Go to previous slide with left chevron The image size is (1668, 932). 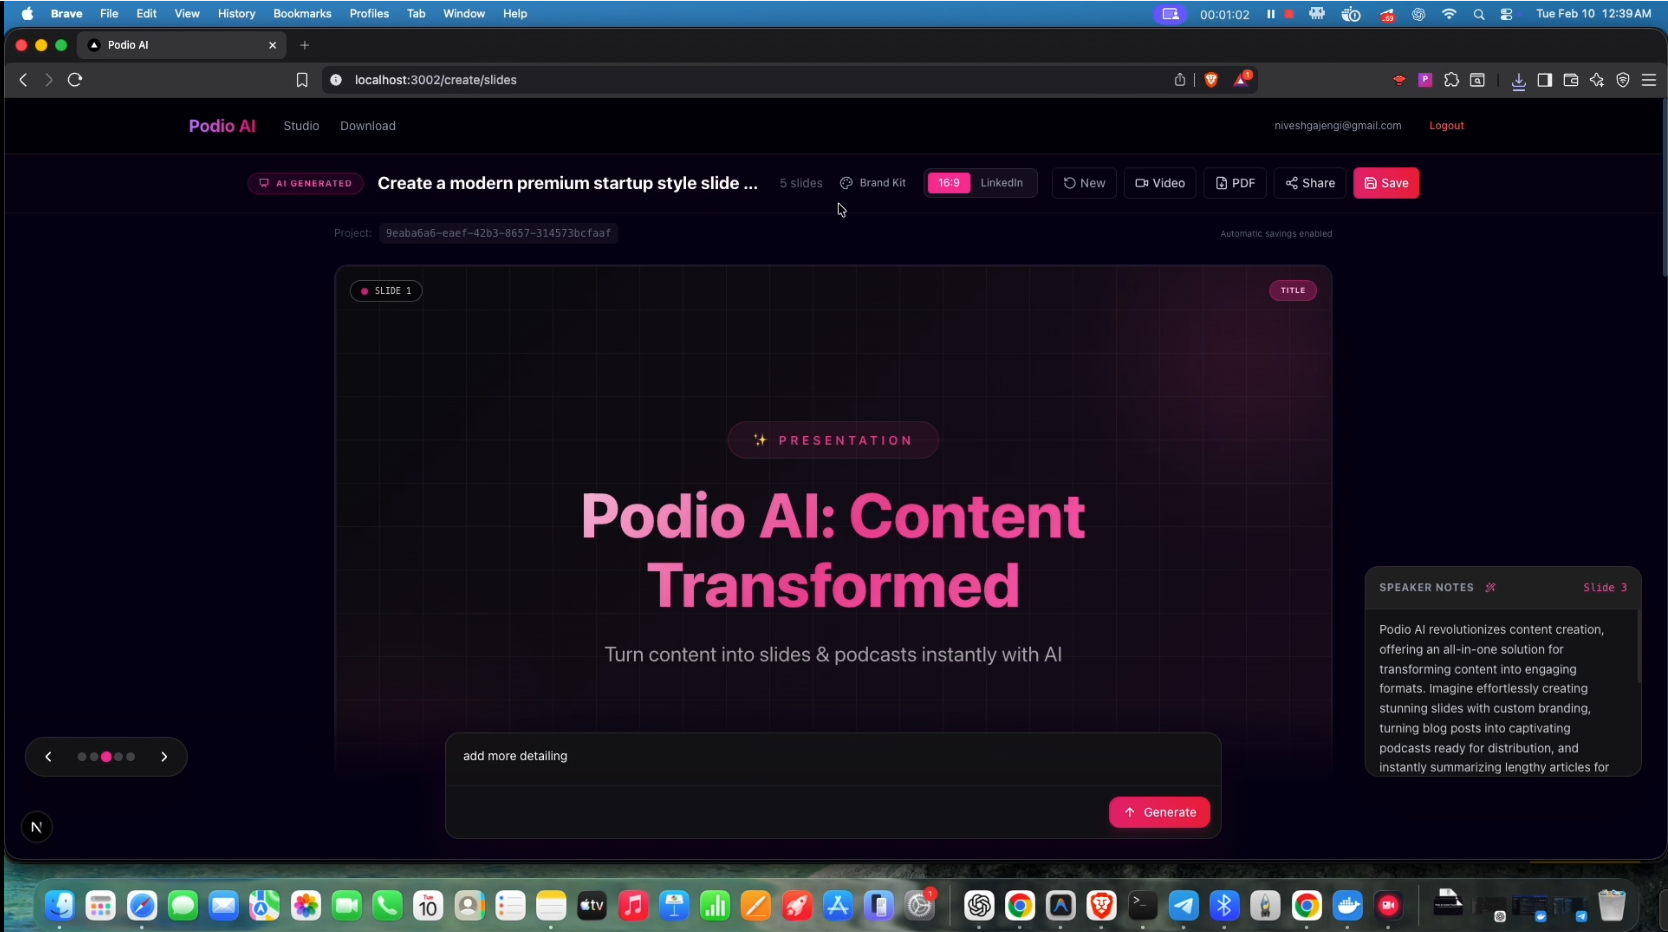48,757
